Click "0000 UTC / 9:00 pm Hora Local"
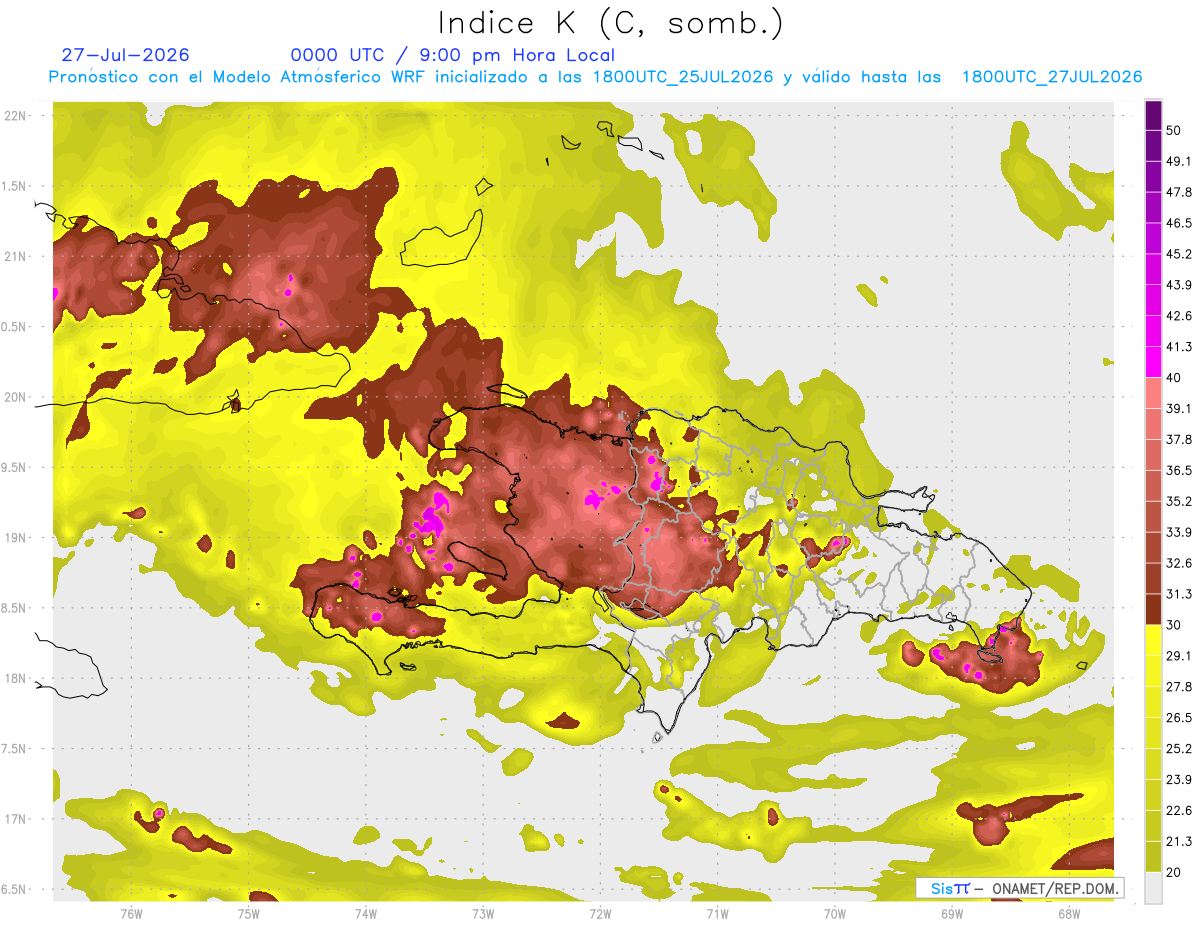The width and height of the screenshot is (1200, 927). [x=453, y=55]
